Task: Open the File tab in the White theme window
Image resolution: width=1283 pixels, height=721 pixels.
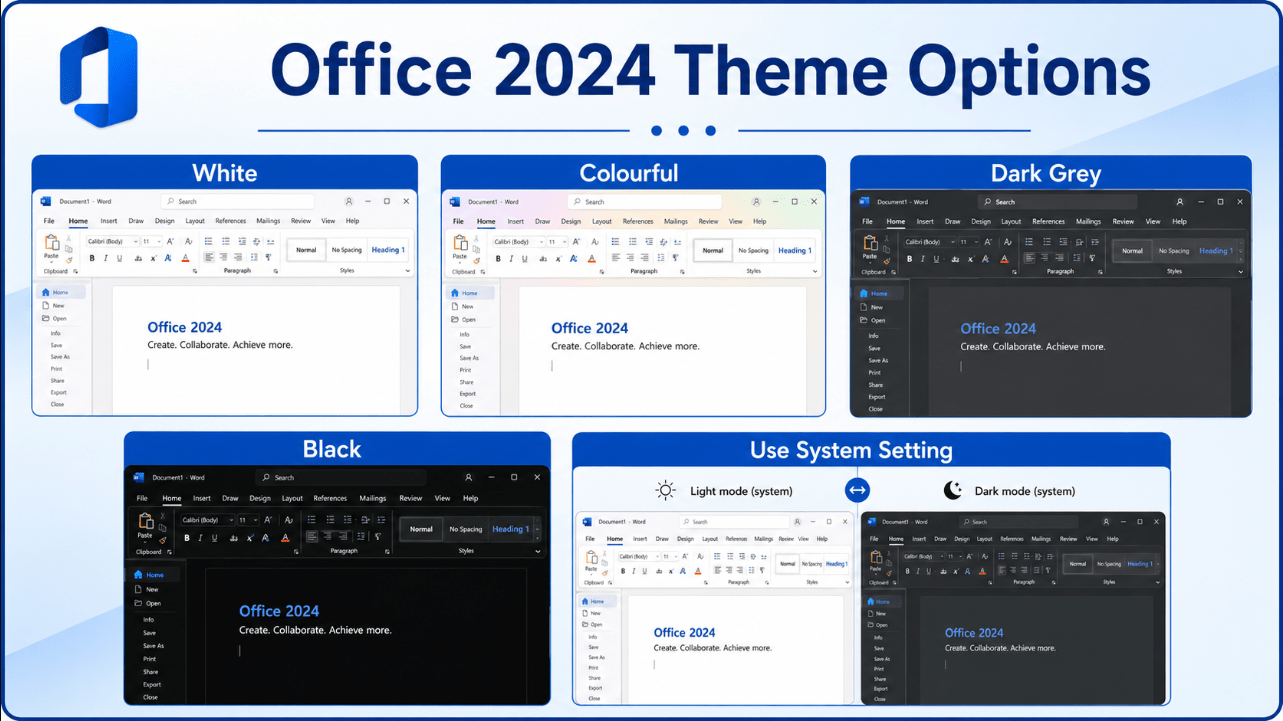Action: pos(49,221)
